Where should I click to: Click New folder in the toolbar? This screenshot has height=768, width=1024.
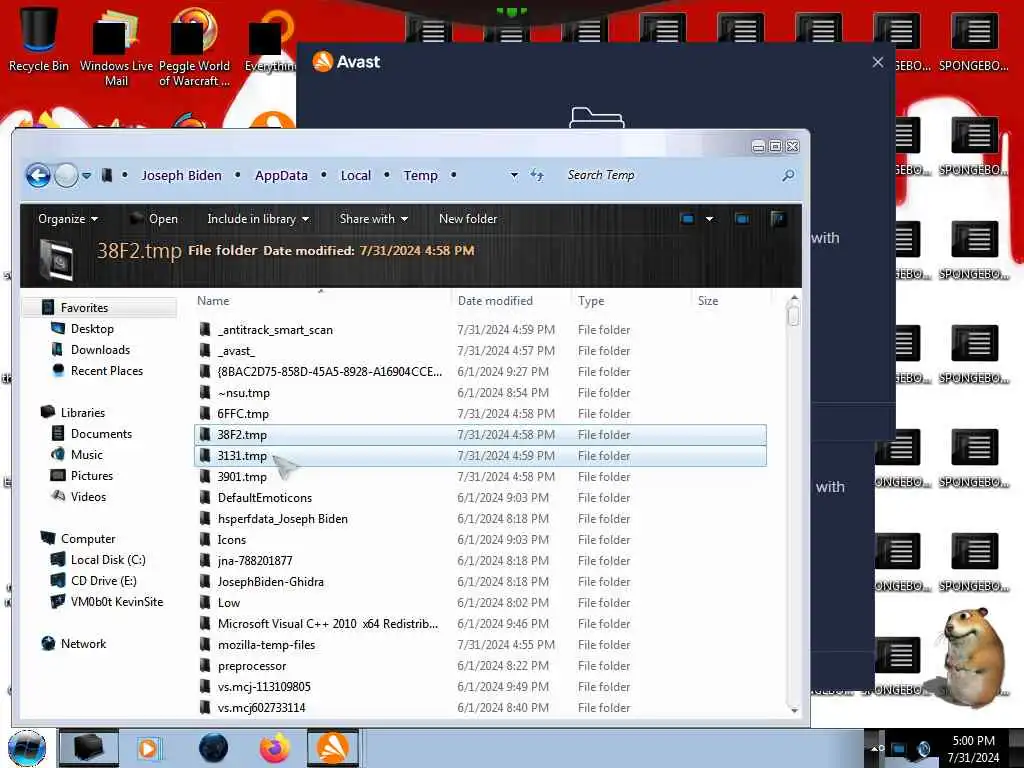tap(468, 219)
